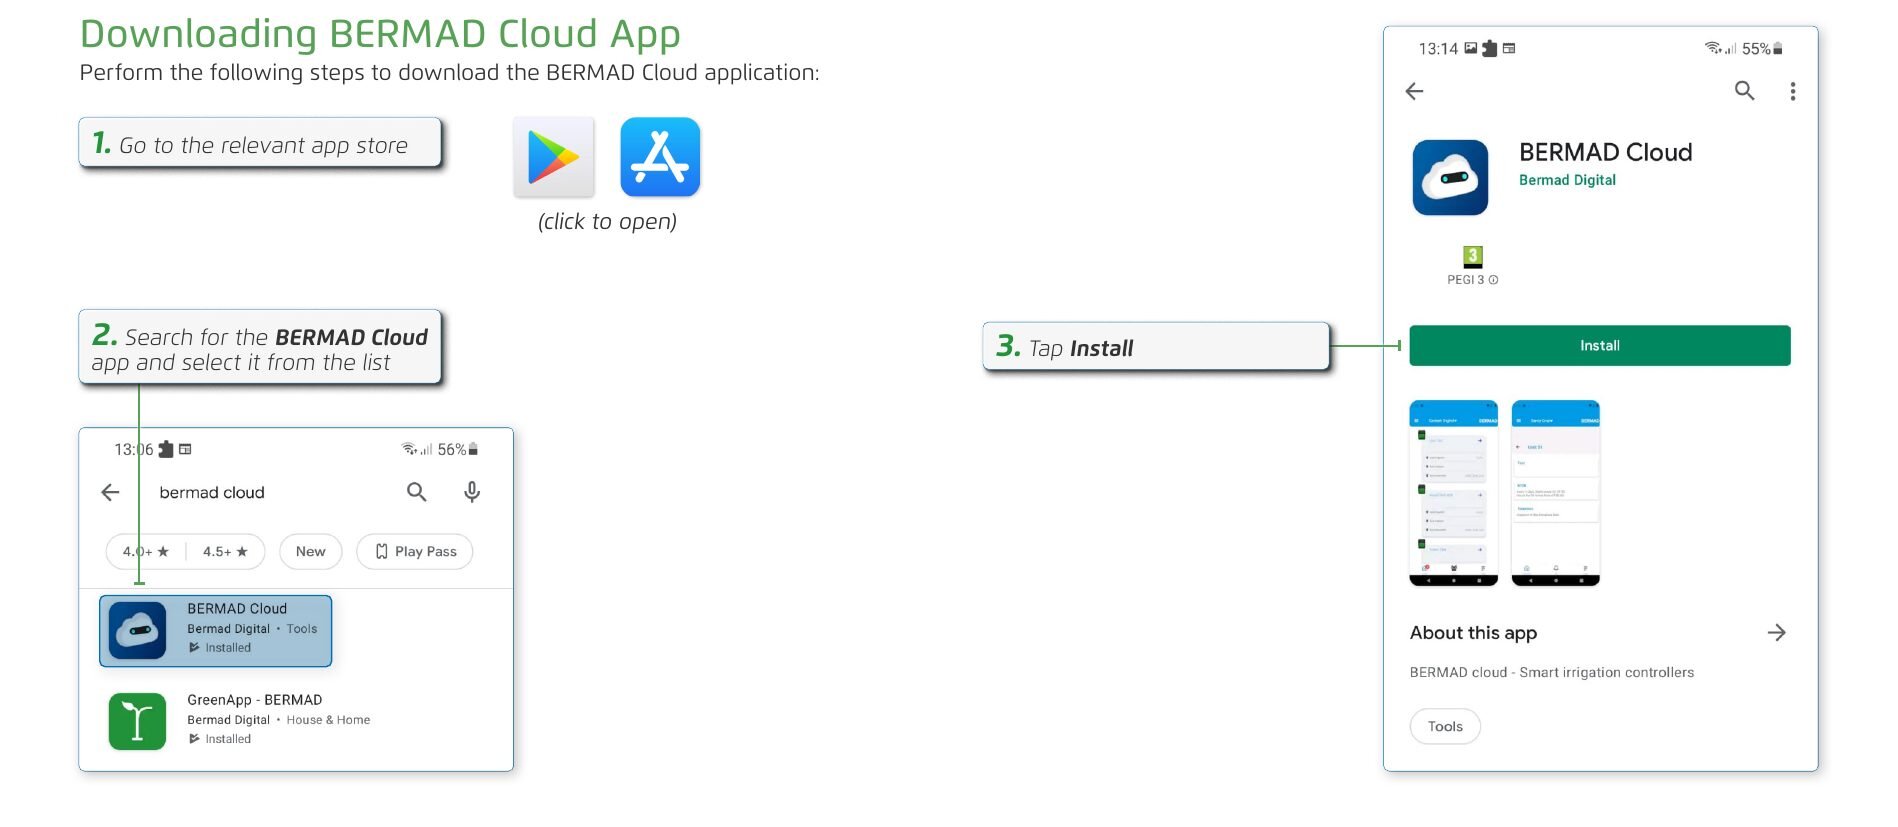1898x827 pixels.
Task: Tap the Tools category chip
Action: click(1445, 726)
